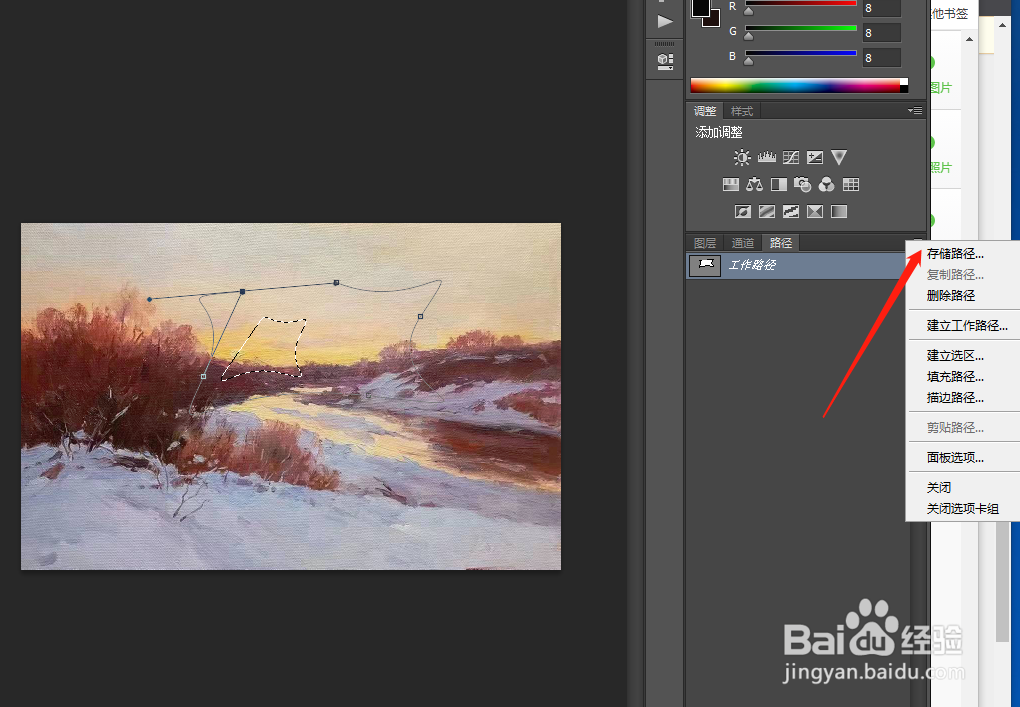Switch to the 路径 tab
Screen dimensions: 1020x707
click(x=781, y=243)
